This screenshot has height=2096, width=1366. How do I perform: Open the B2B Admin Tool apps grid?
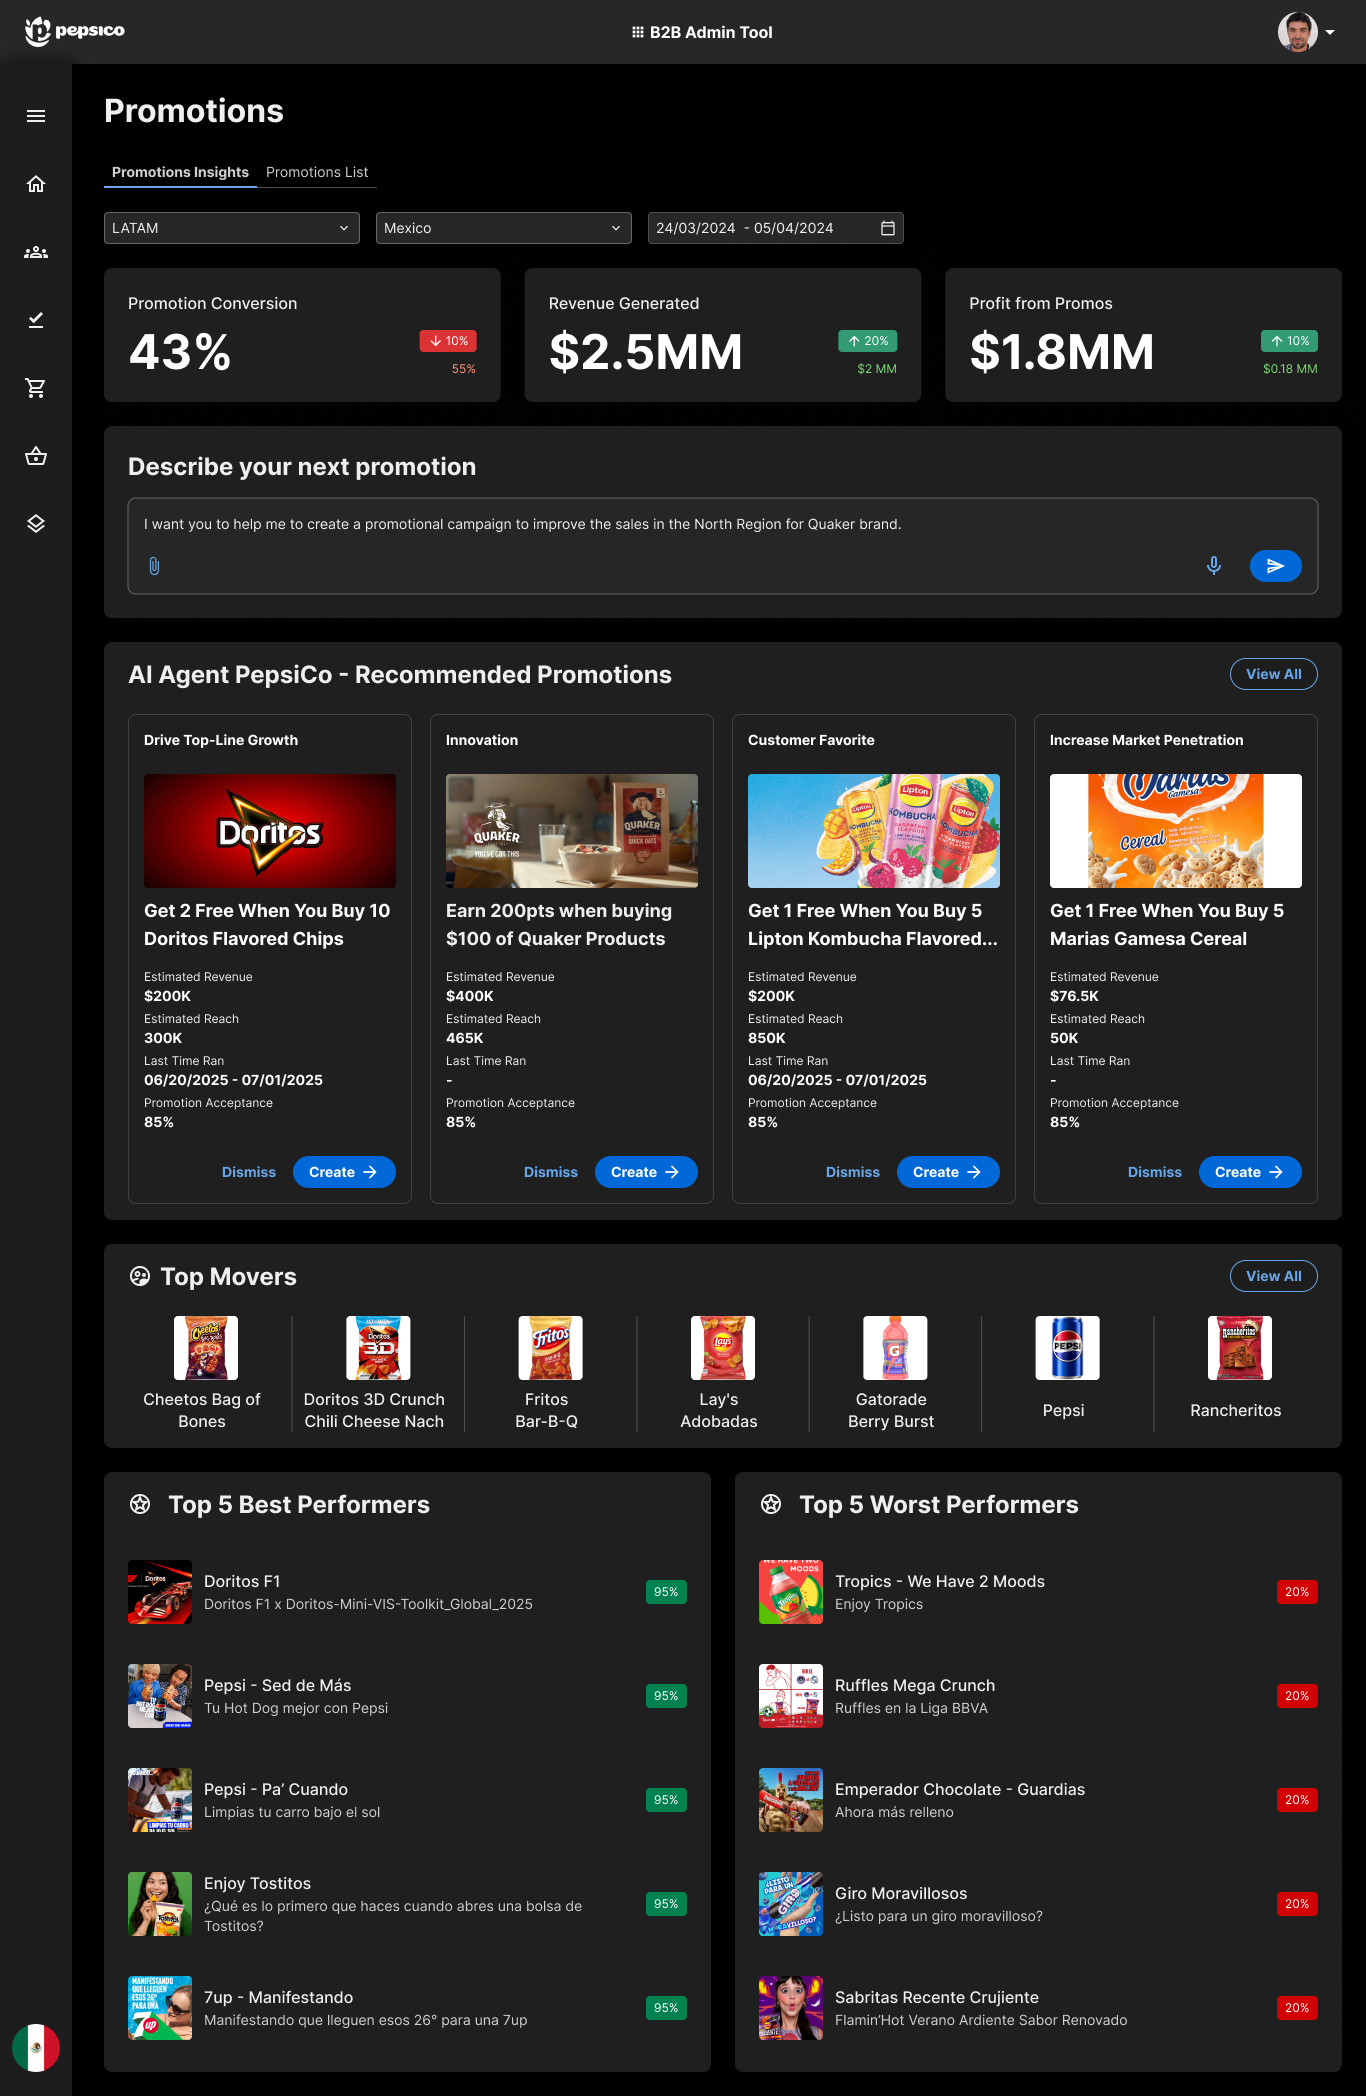[x=637, y=32]
